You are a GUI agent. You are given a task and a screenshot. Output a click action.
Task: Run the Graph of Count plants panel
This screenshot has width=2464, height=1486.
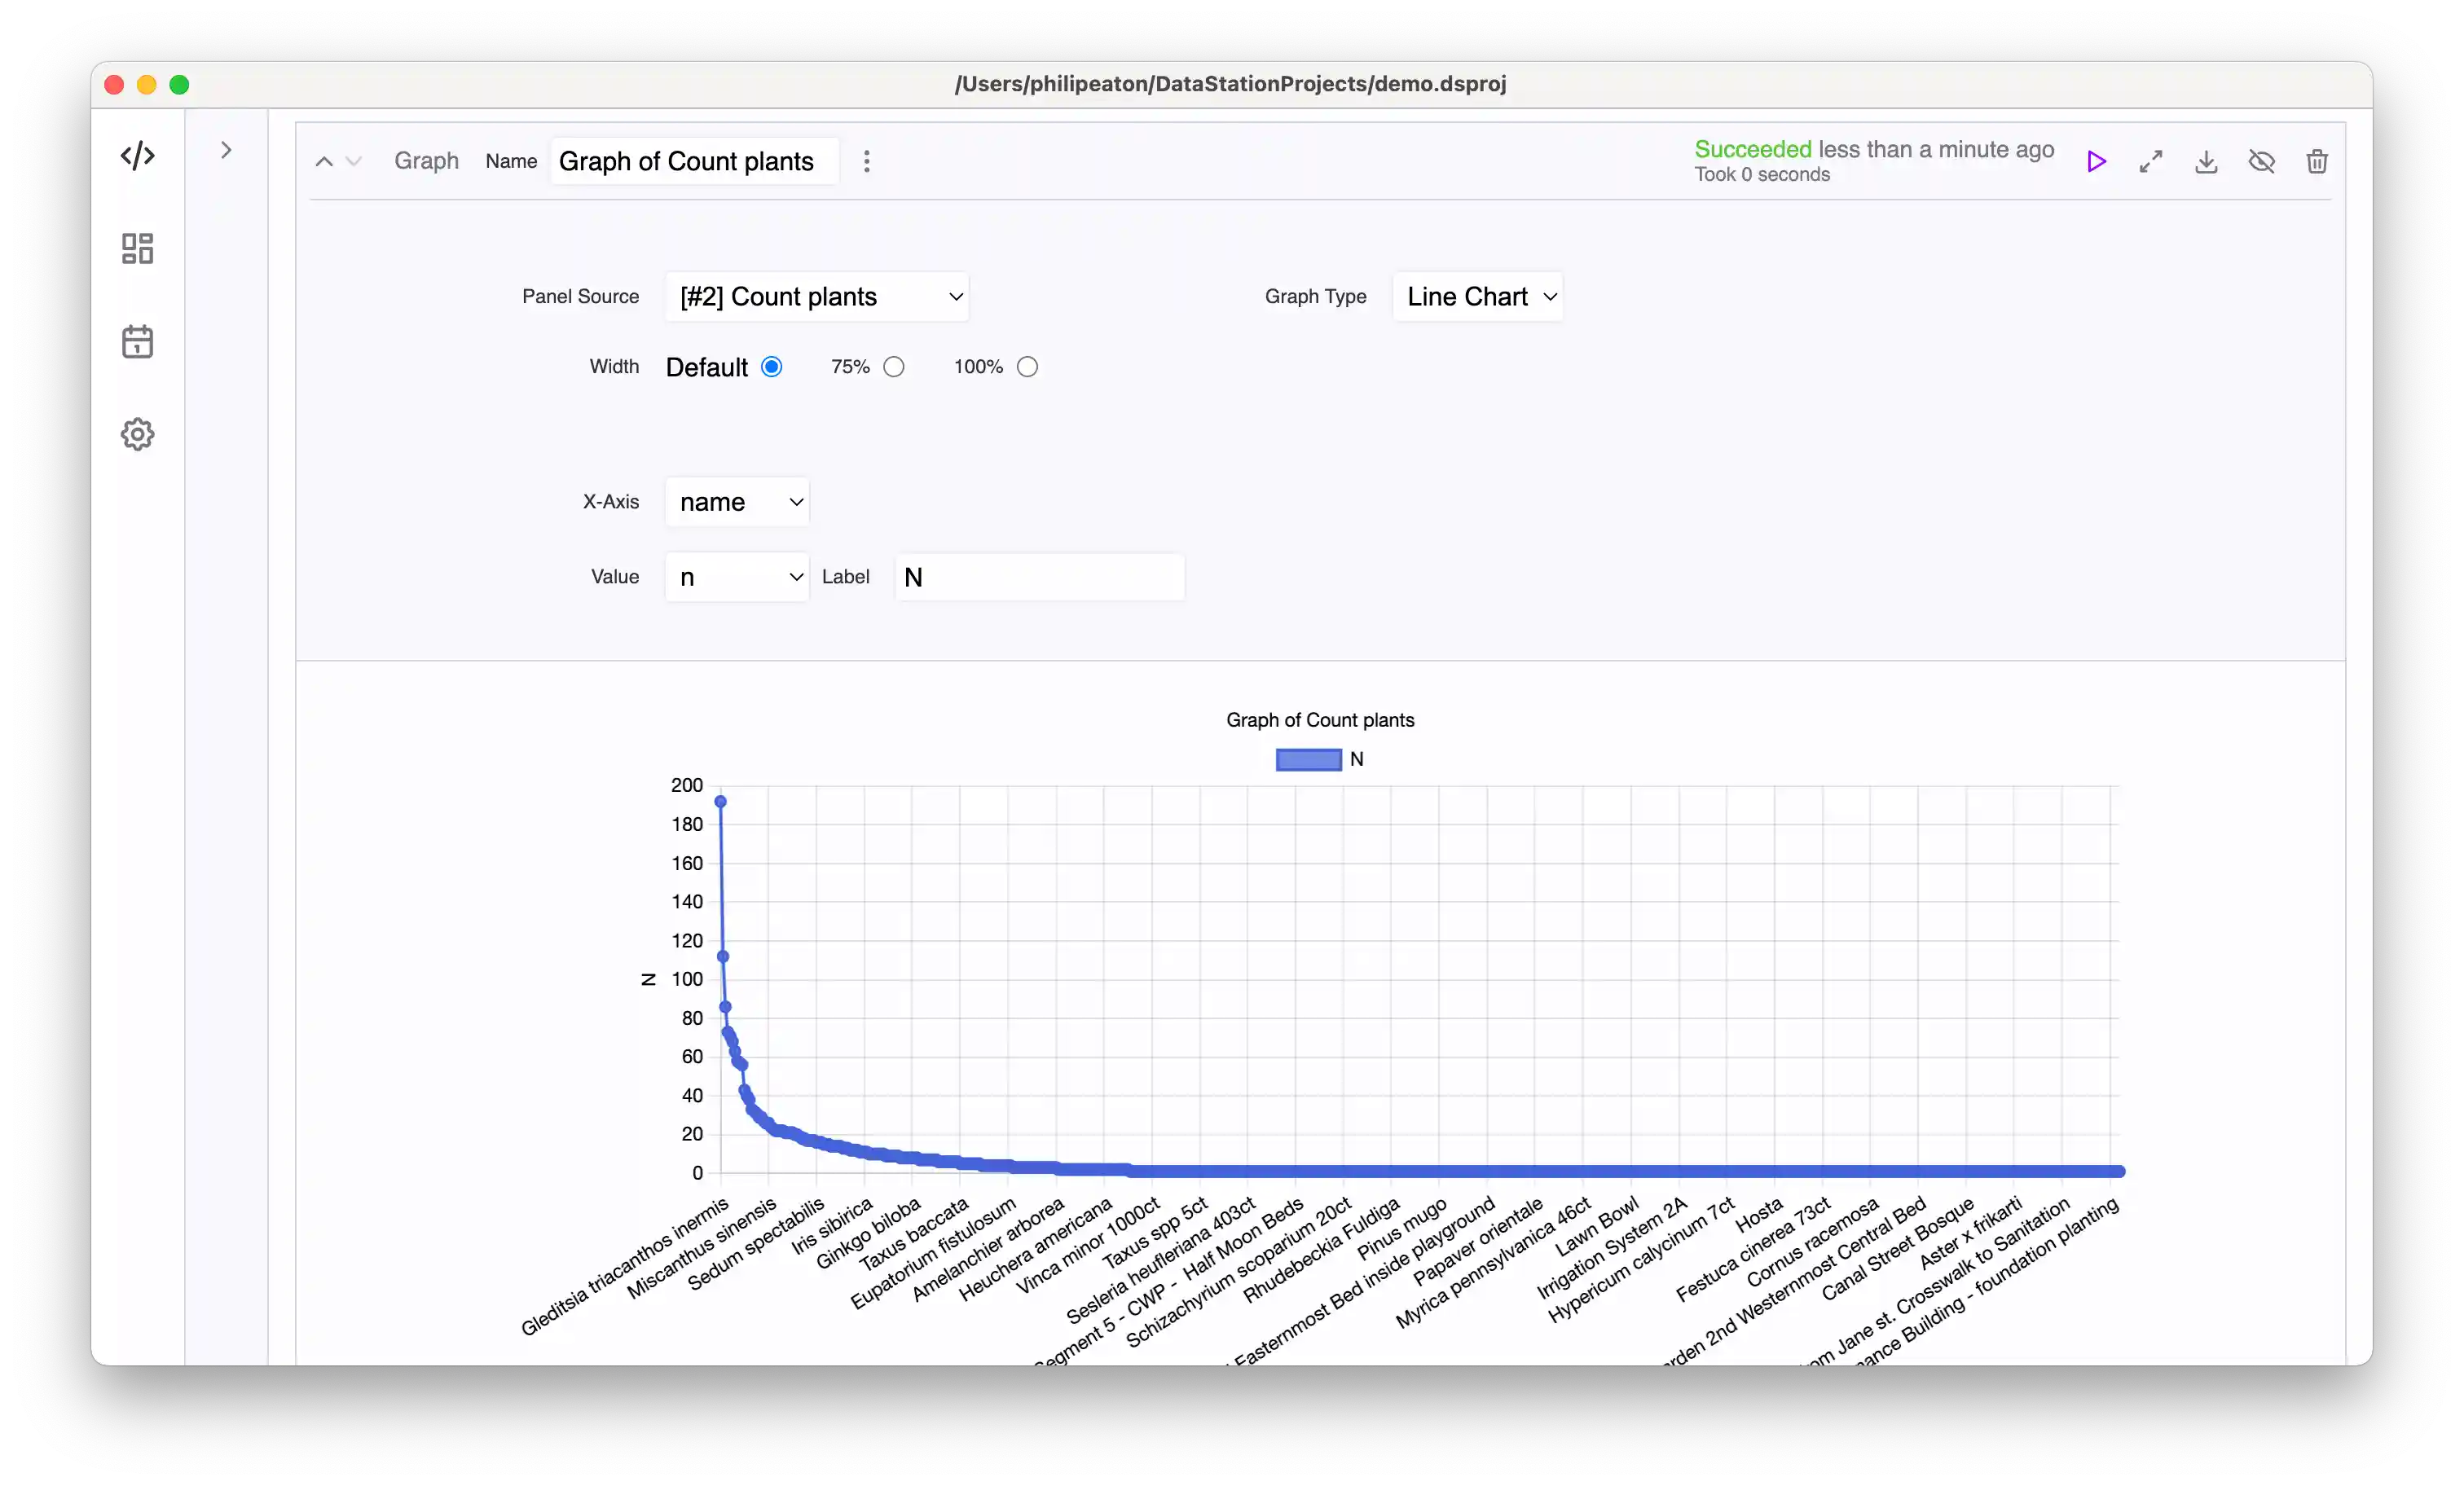pyautogui.click(x=2097, y=161)
